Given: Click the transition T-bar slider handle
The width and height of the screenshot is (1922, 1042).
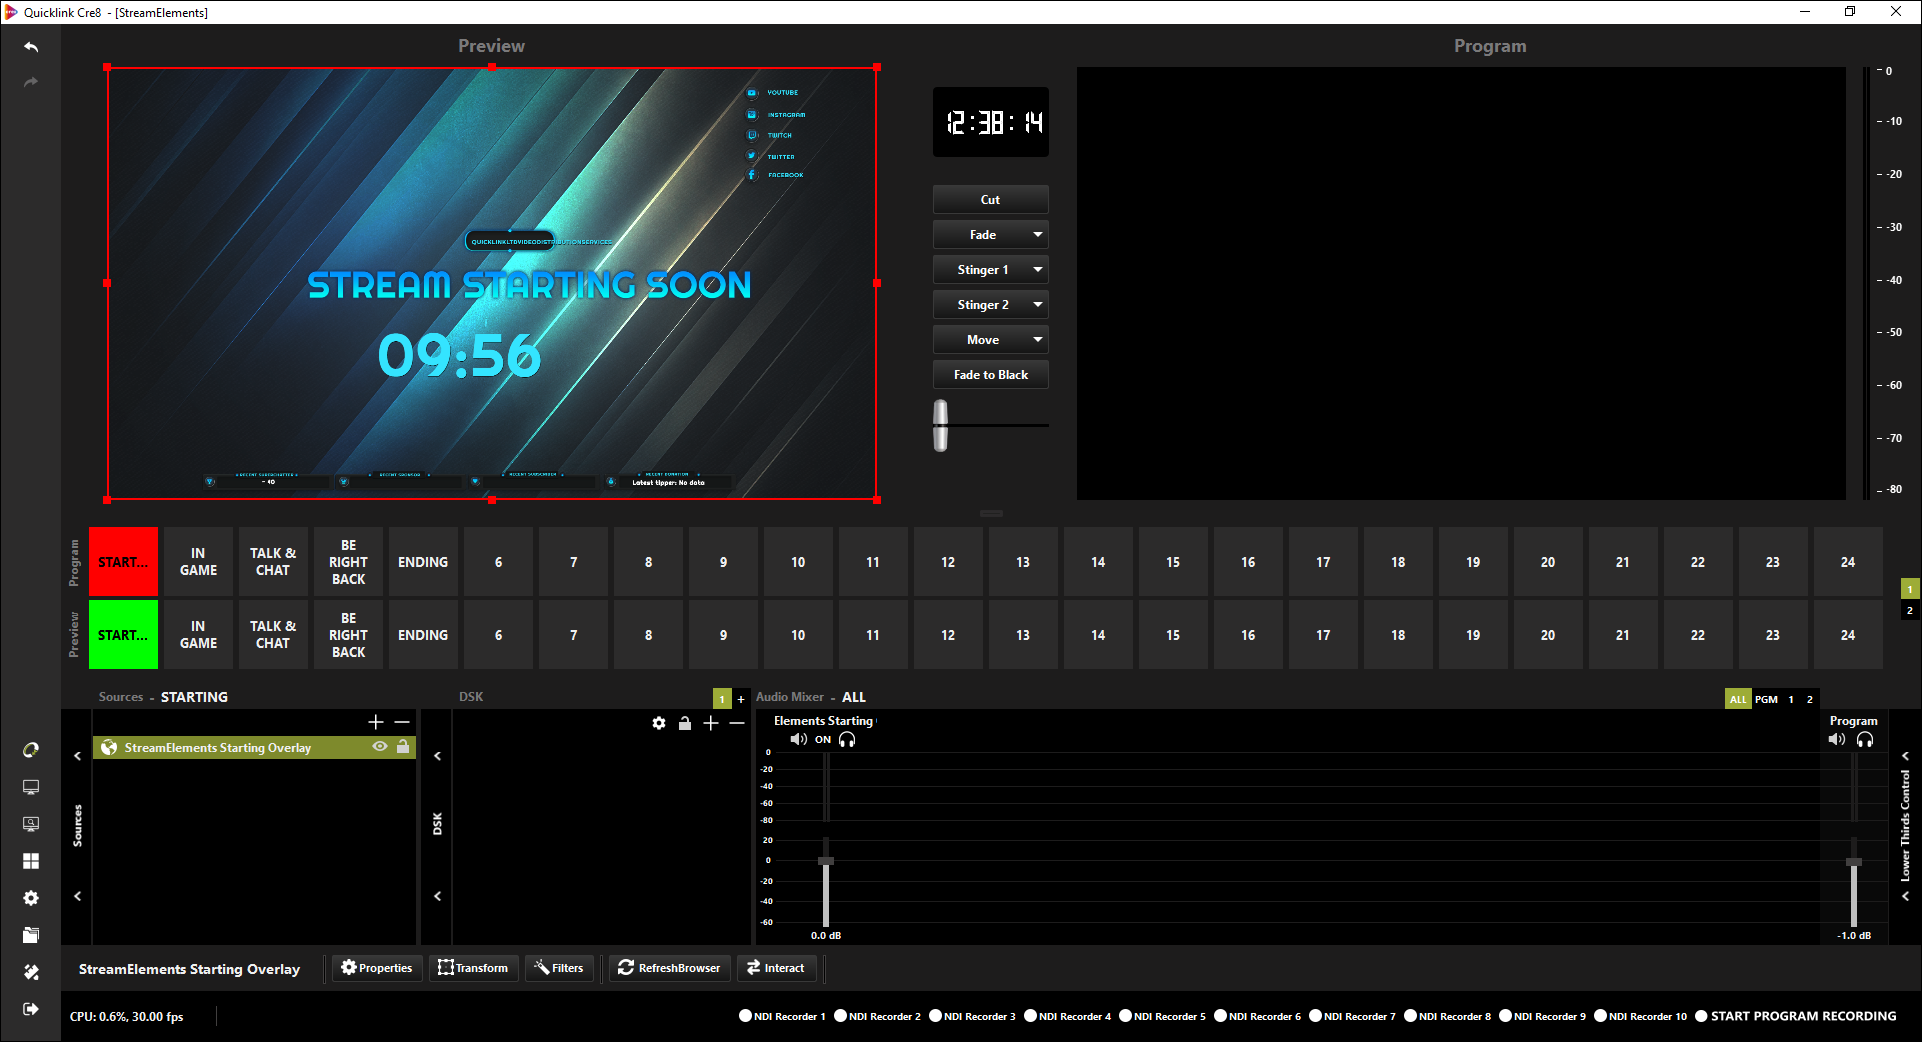Looking at the screenshot, I should click(x=940, y=425).
